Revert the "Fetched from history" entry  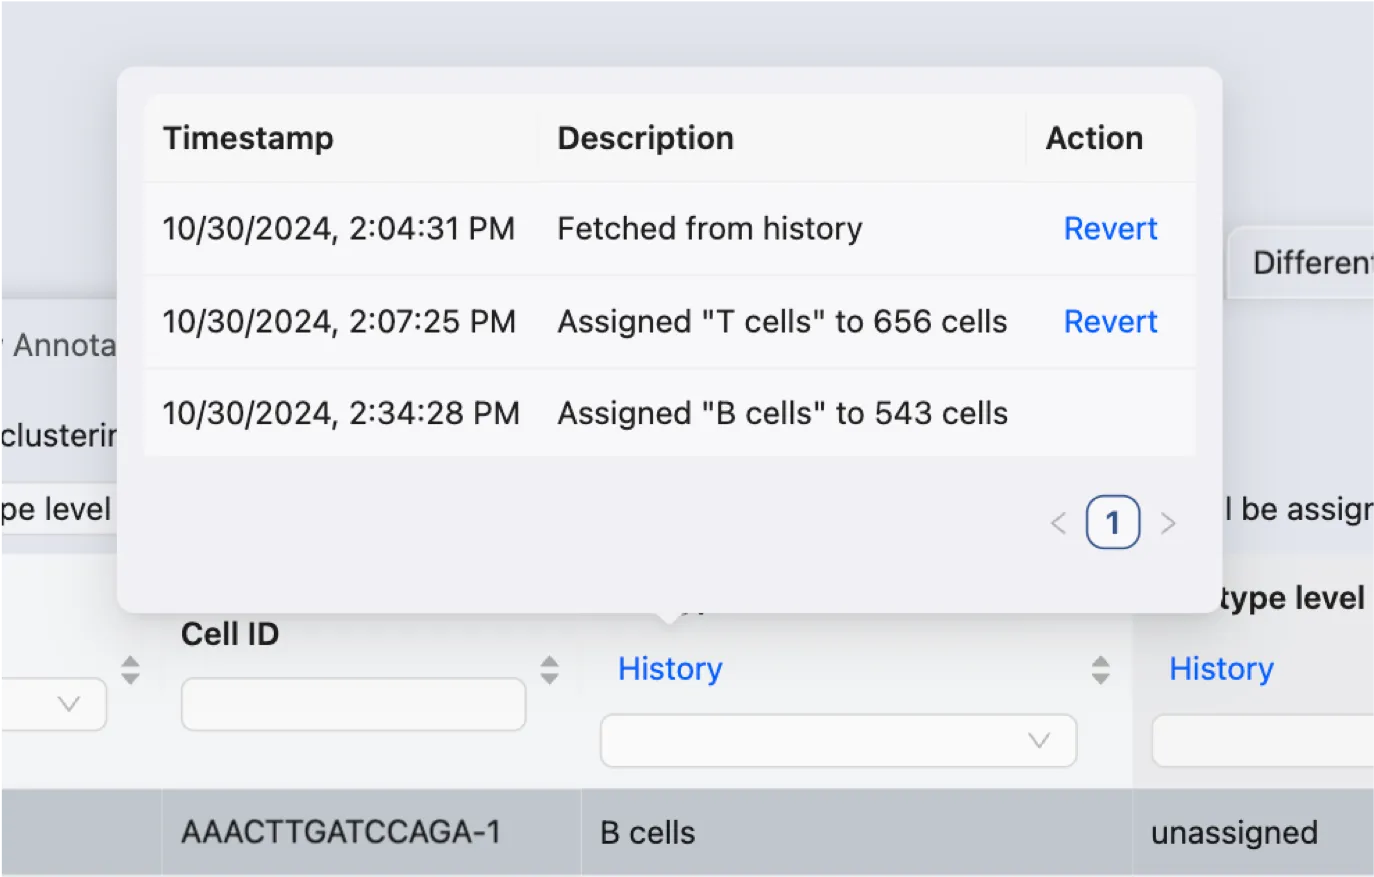coord(1110,229)
